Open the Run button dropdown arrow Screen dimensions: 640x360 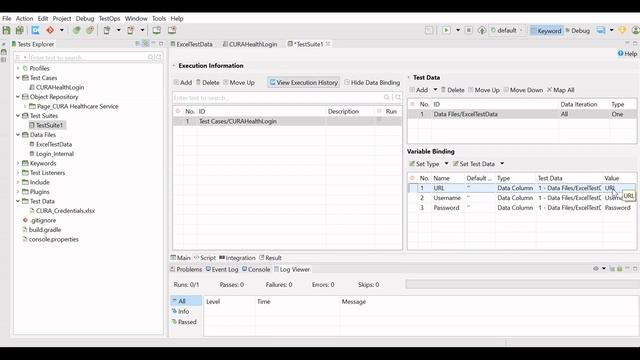click(x=458, y=30)
